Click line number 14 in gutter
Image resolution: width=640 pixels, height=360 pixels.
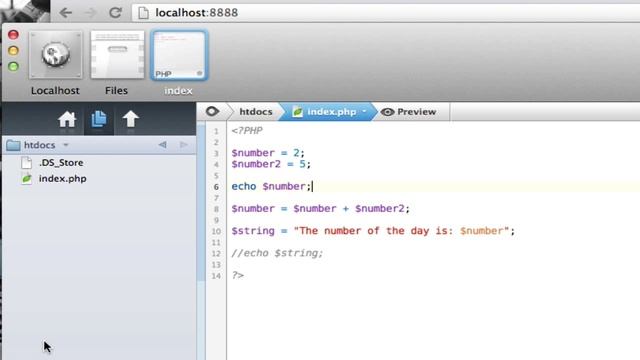click(216, 276)
